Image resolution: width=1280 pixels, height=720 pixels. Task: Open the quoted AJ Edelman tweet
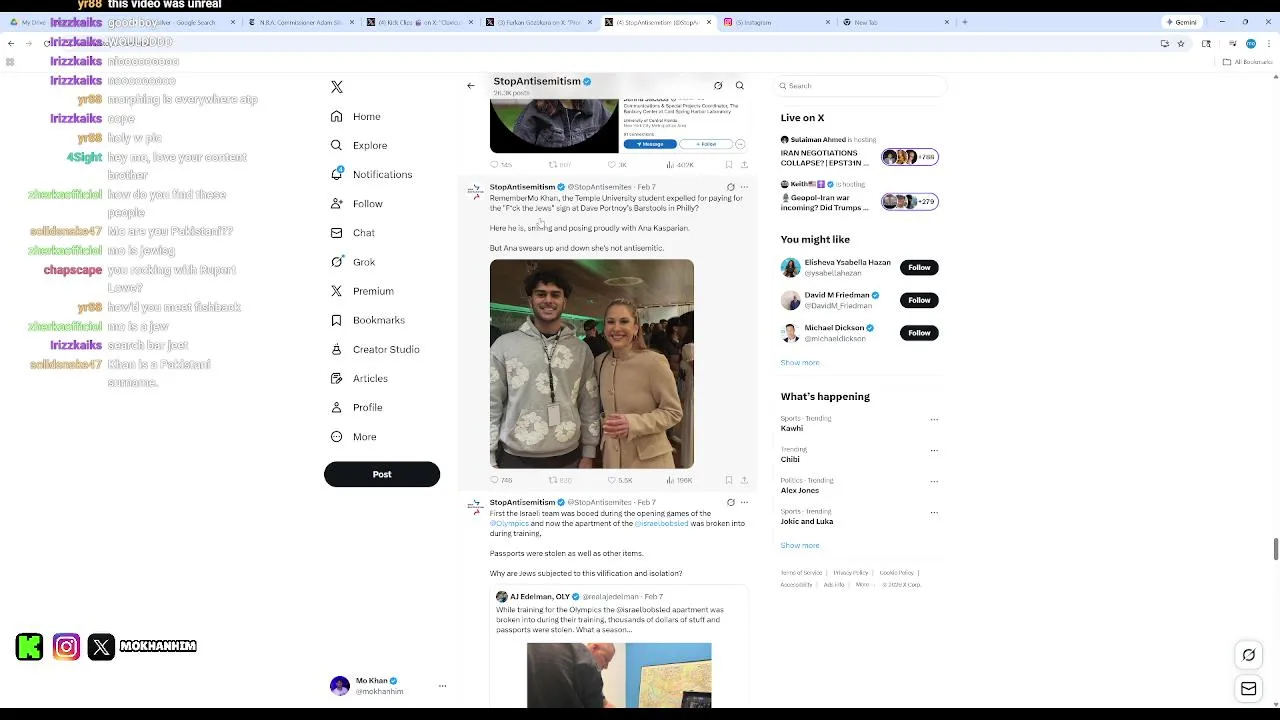point(619,646)
